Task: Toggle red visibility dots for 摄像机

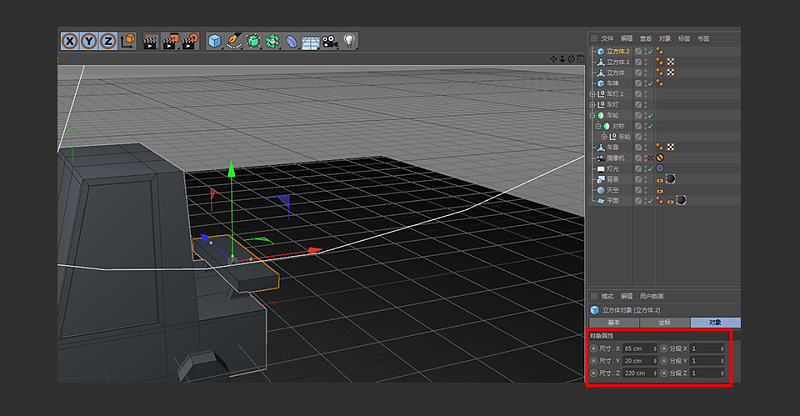Action: pos(645,158)
